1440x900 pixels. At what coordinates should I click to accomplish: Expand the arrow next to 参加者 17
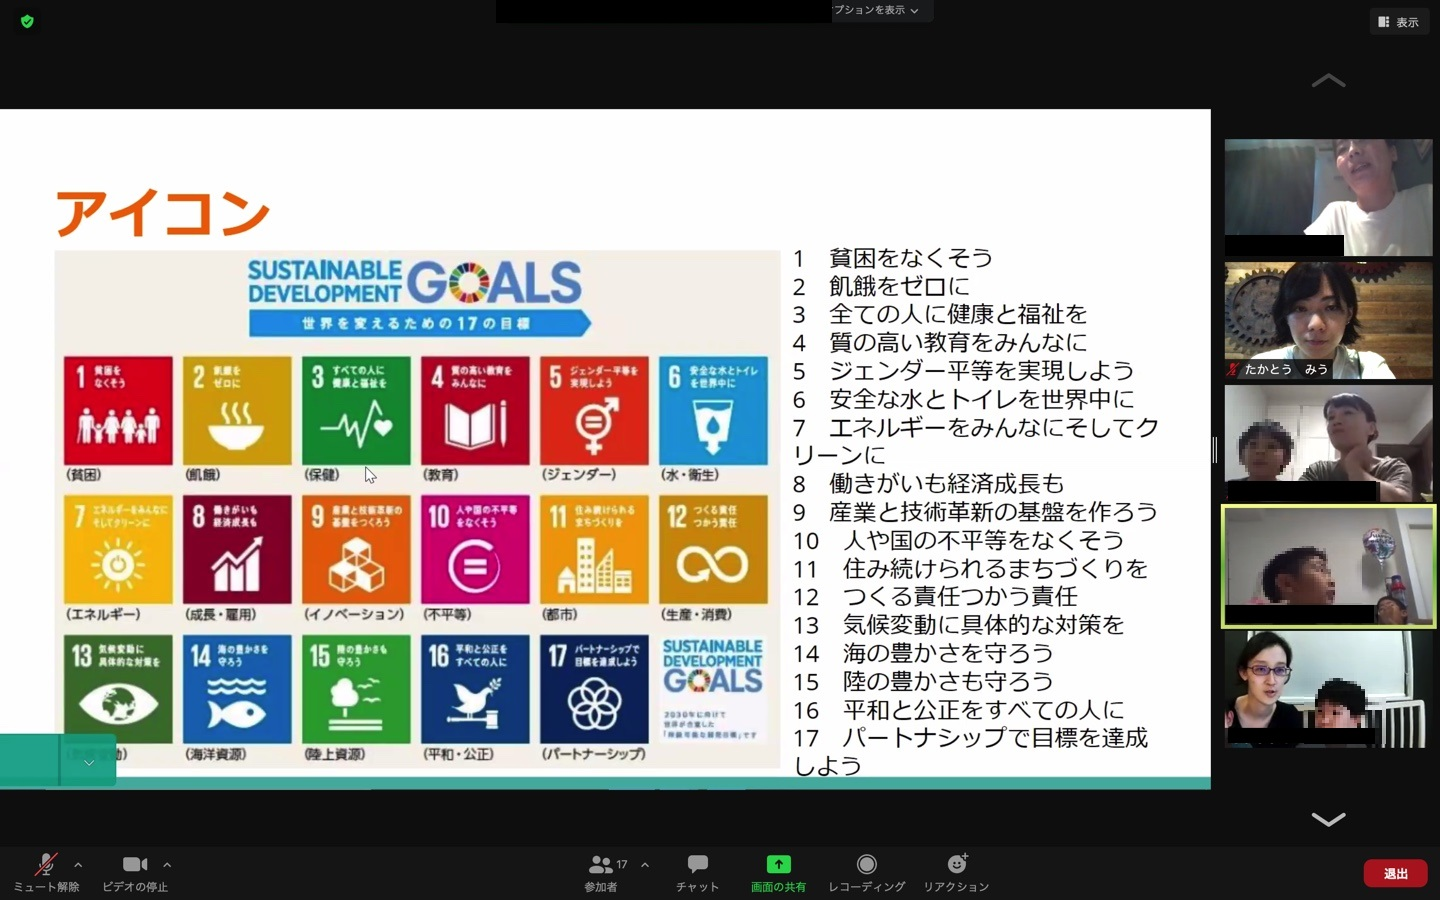coord(645,865)
